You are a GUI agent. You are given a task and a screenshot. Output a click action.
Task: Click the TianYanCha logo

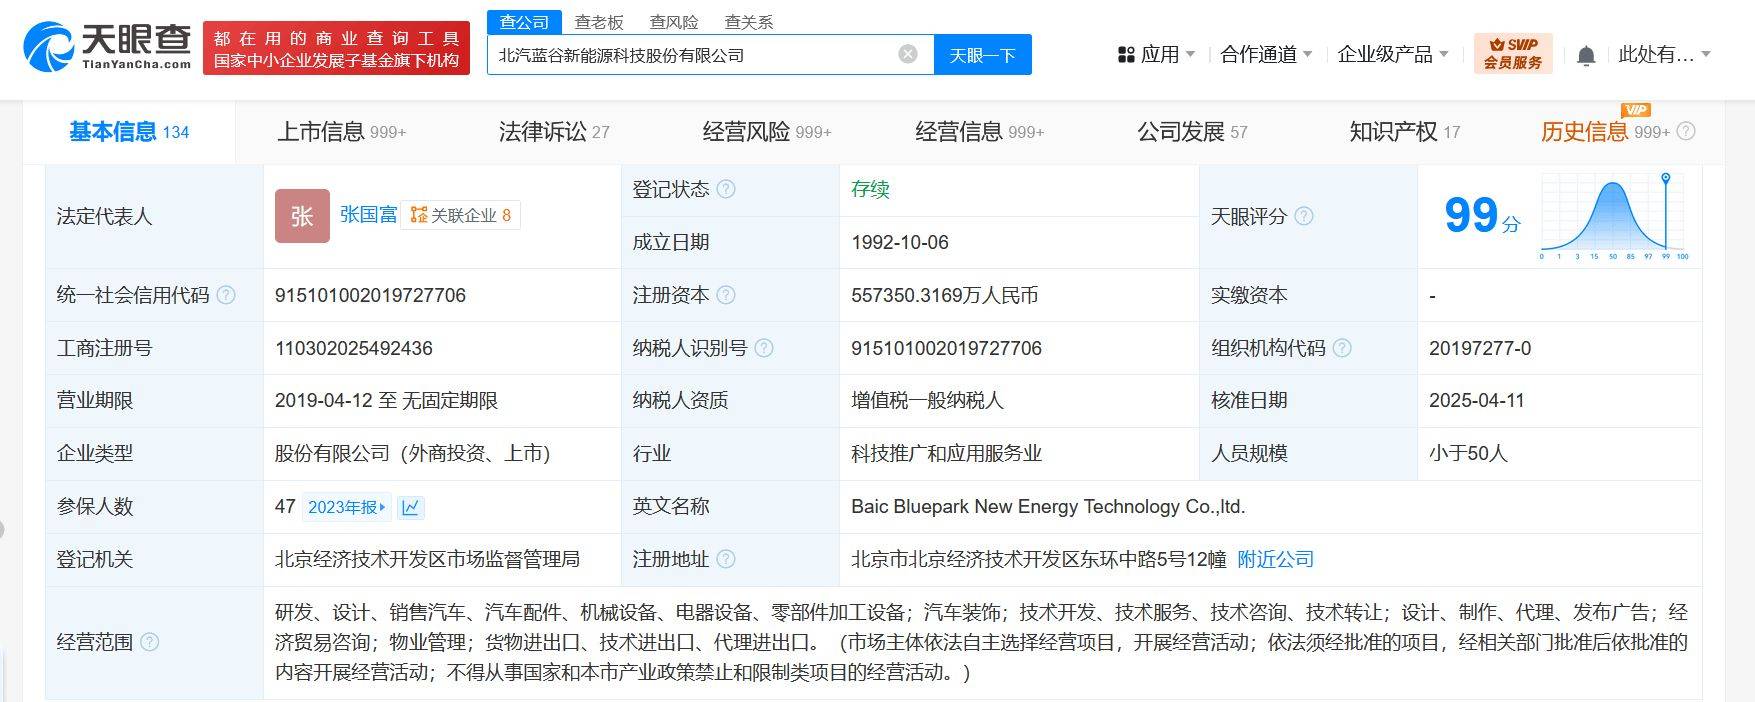click(x=107, y=47)
